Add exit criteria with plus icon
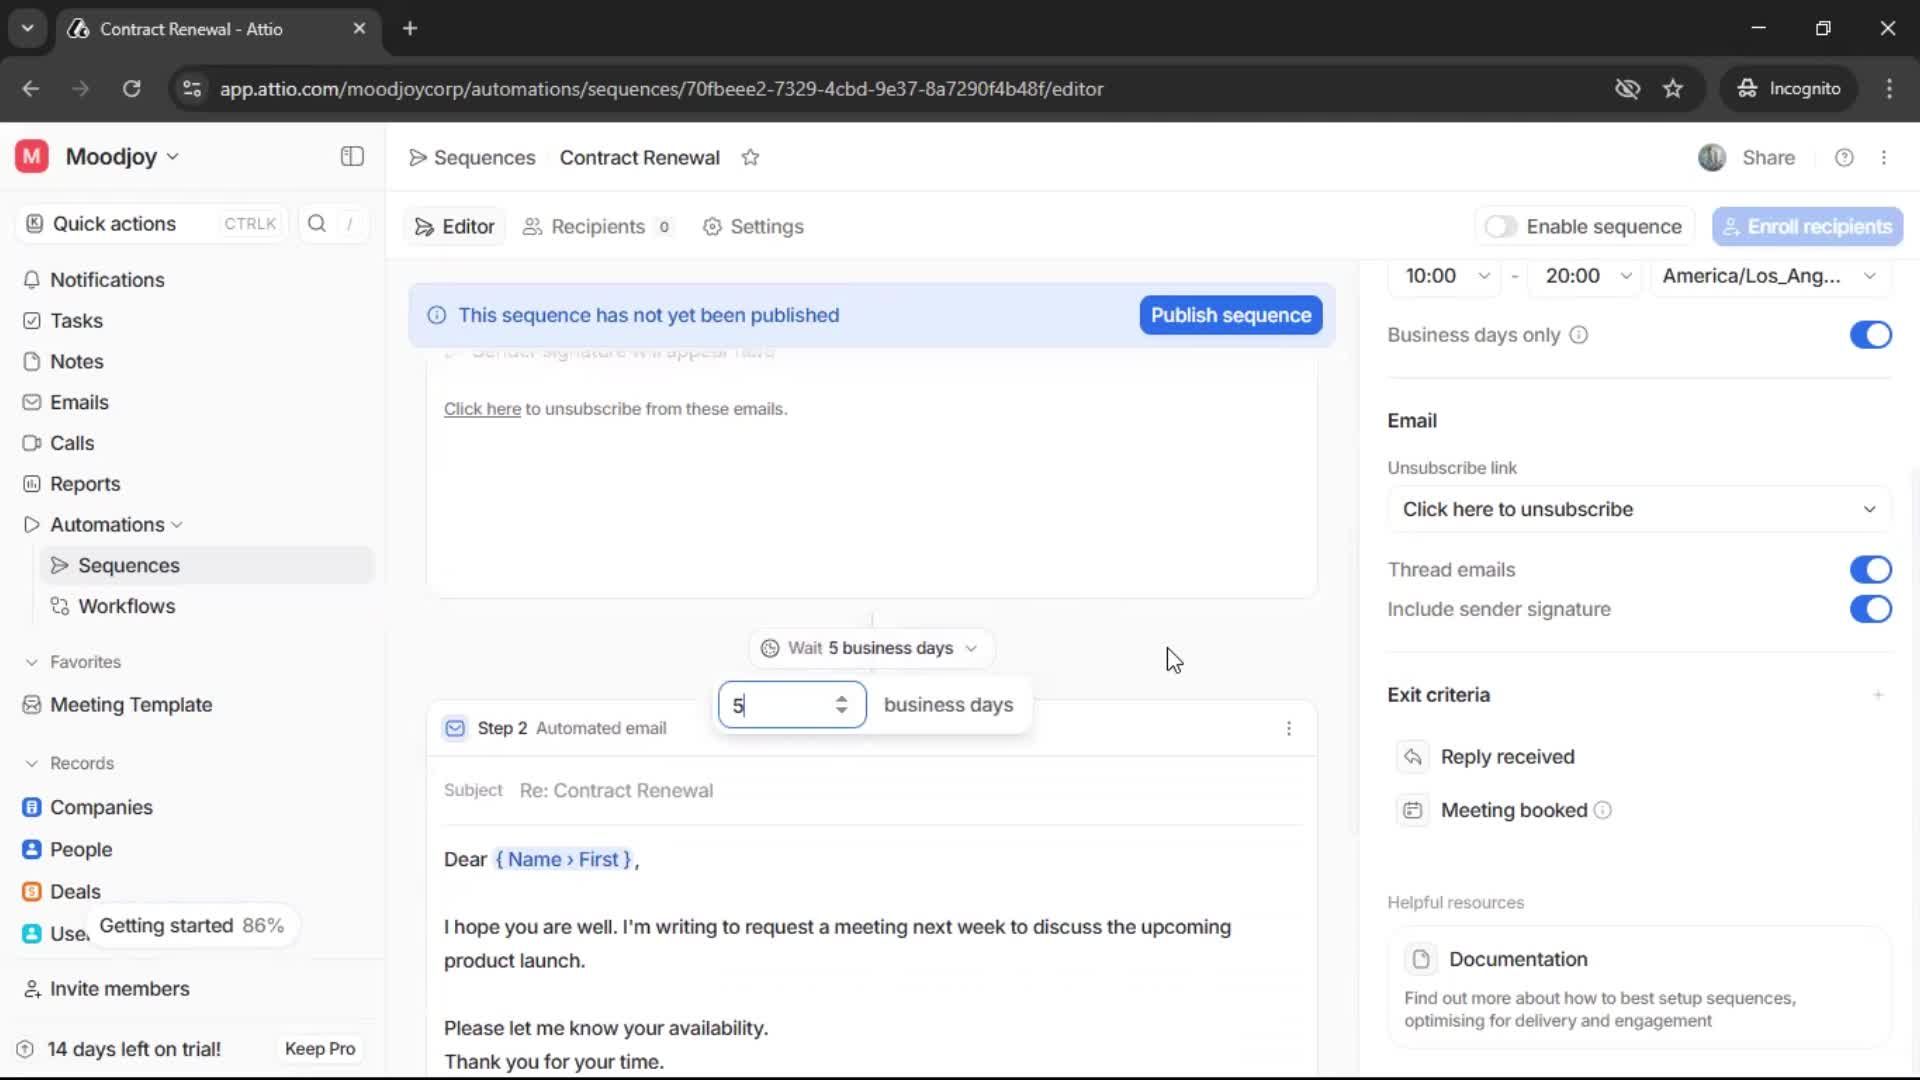Screen dimensions: 1920x1080 coord(1877,695)
